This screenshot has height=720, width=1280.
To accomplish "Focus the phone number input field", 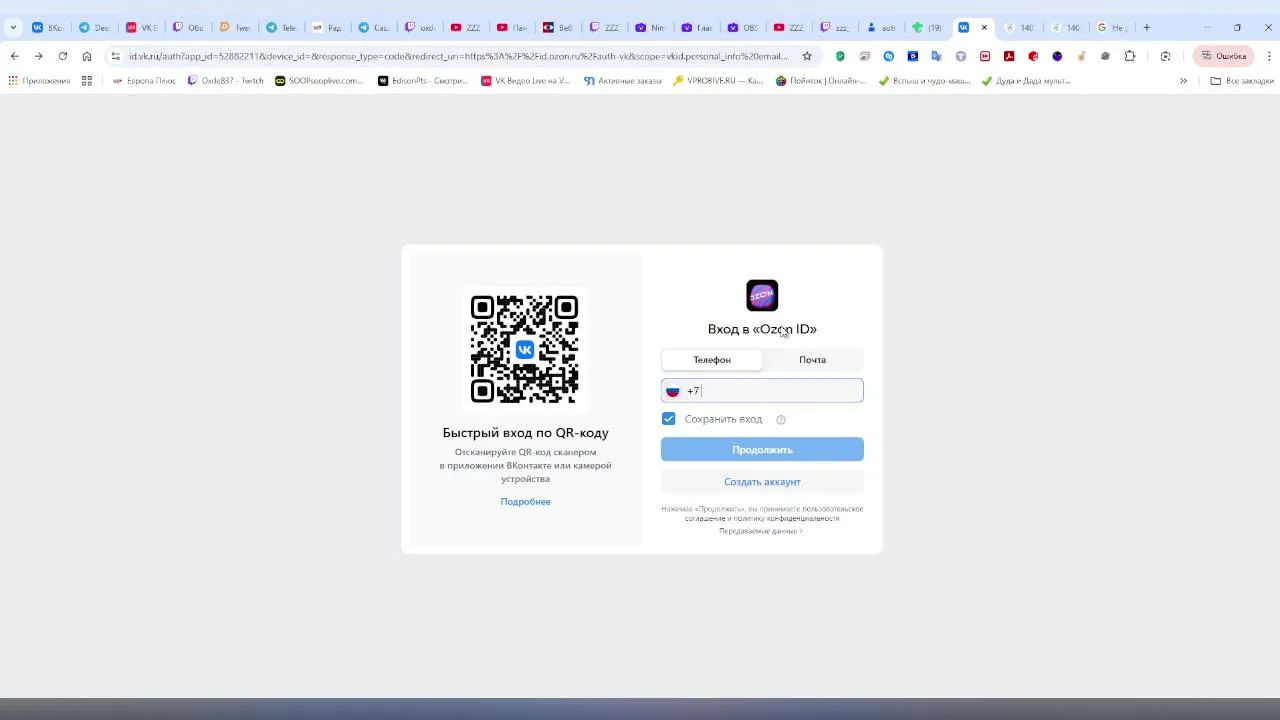I will [x=762, y=391].
